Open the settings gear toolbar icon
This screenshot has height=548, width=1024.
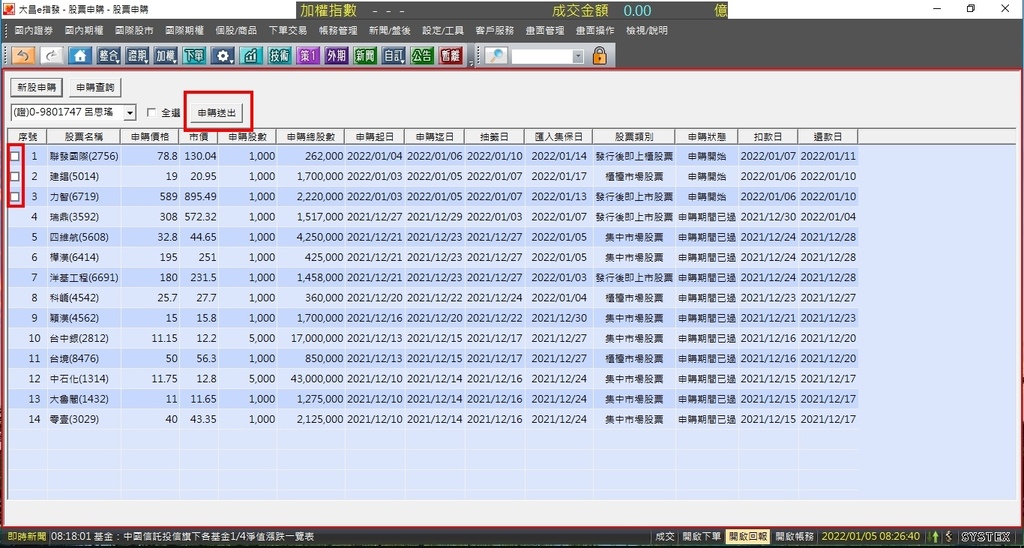tap(223, 56)
